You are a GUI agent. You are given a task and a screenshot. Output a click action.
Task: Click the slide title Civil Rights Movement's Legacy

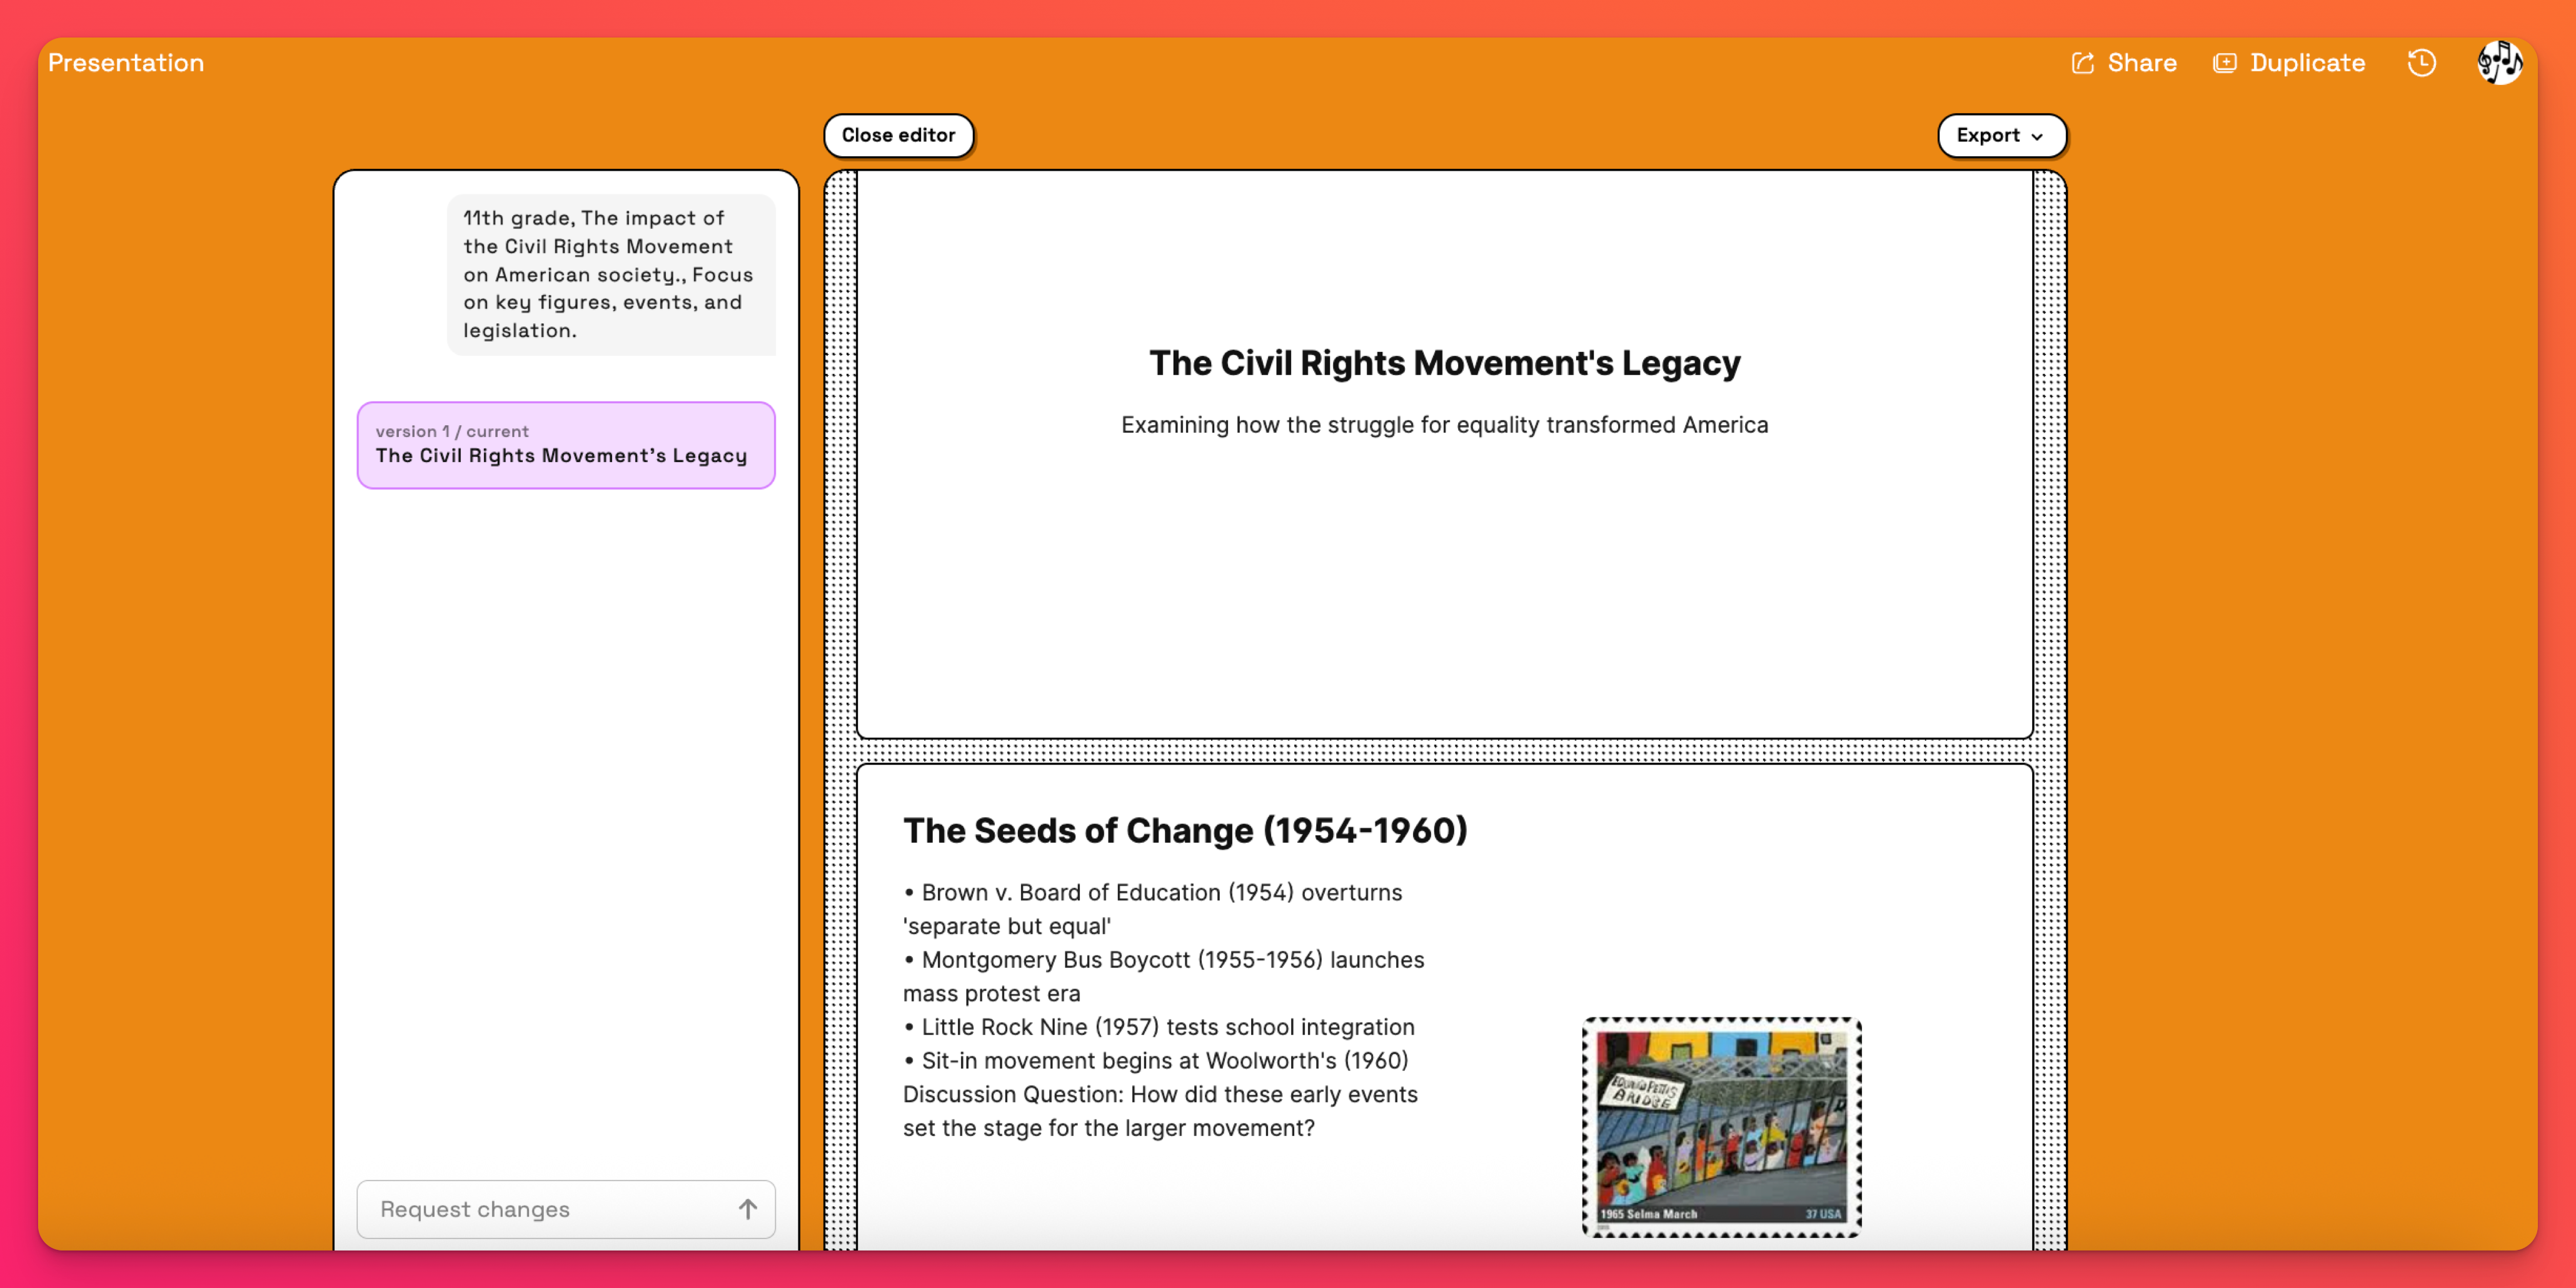pos(1444,363)
